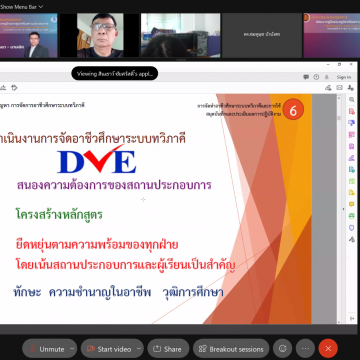Screen dimensions: 360x360
Task: Click Sign In in Acrobat
Action: point(344,77)
